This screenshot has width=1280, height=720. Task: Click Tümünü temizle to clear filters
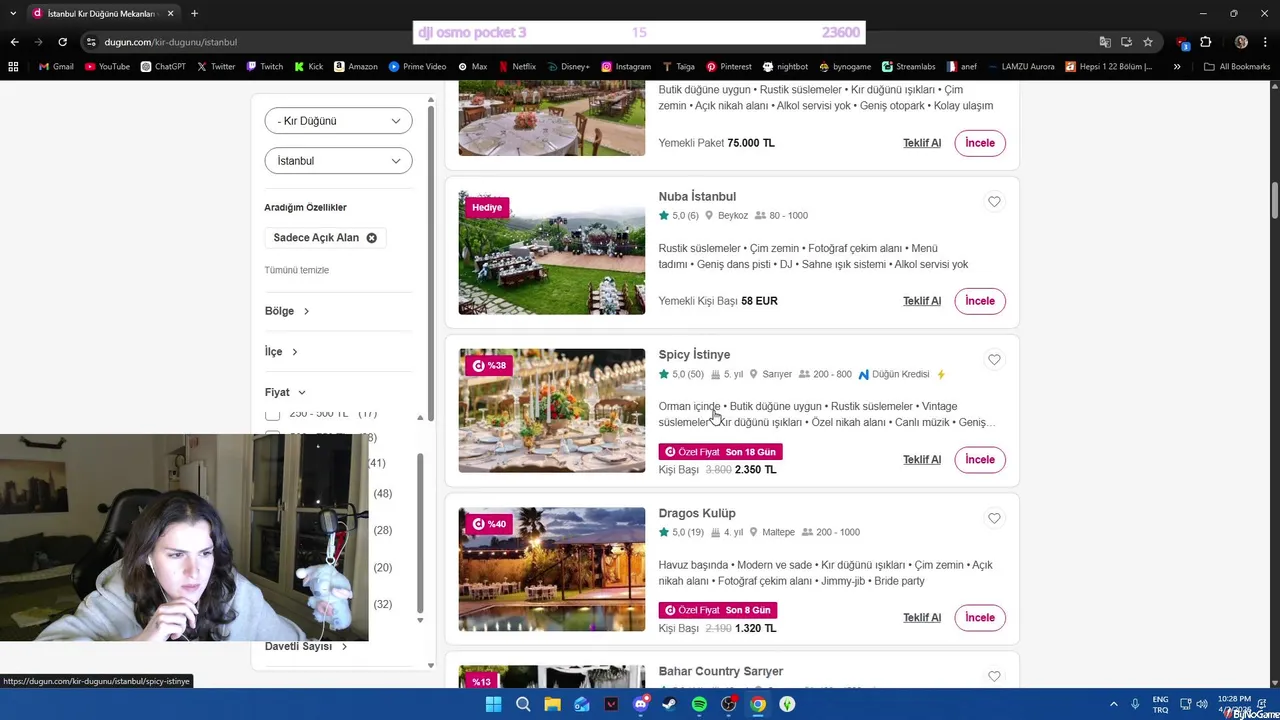point(297,270)
